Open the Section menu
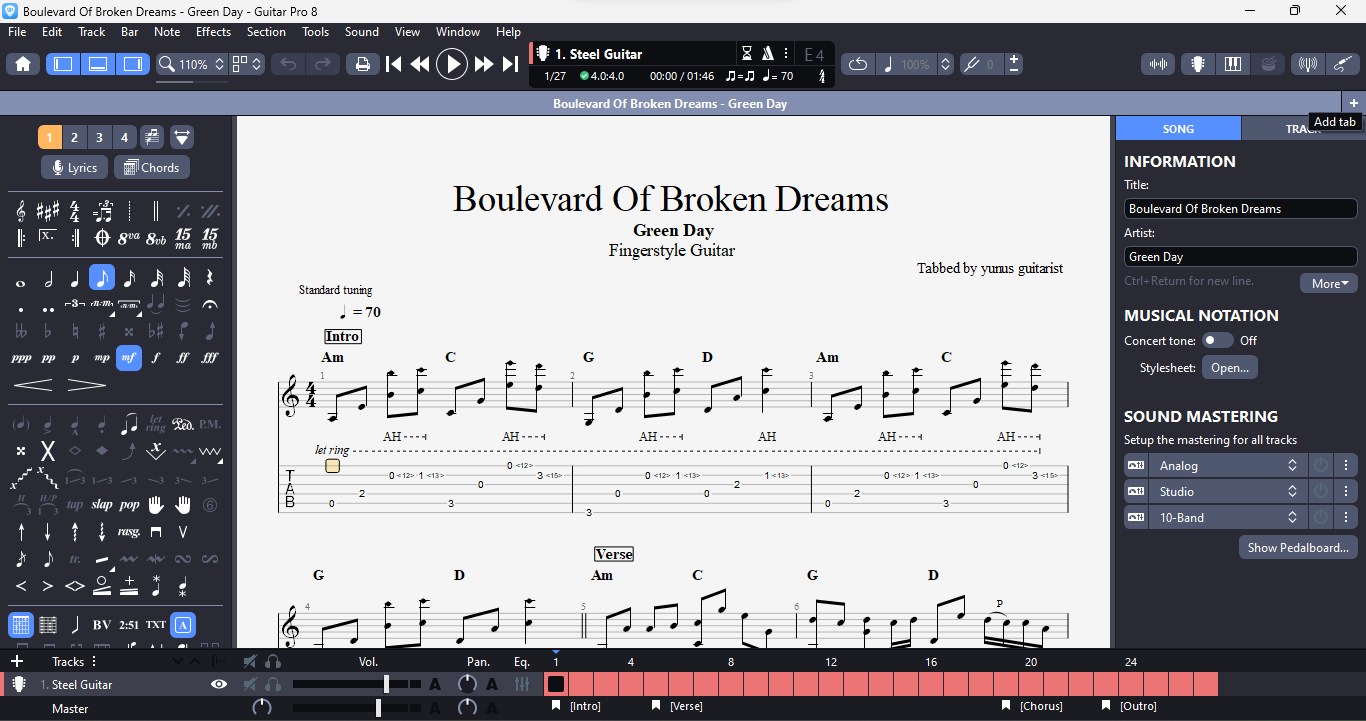 point(266,32)
